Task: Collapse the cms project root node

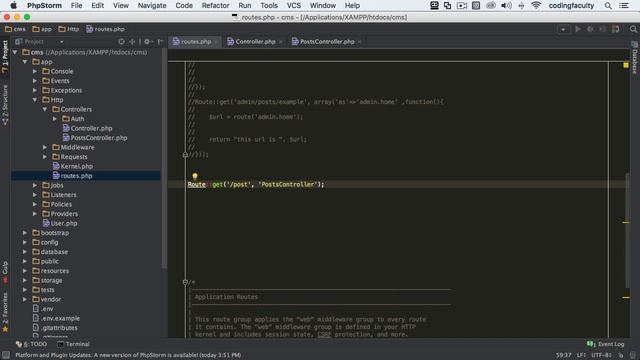Action: [x=15, y=52]
